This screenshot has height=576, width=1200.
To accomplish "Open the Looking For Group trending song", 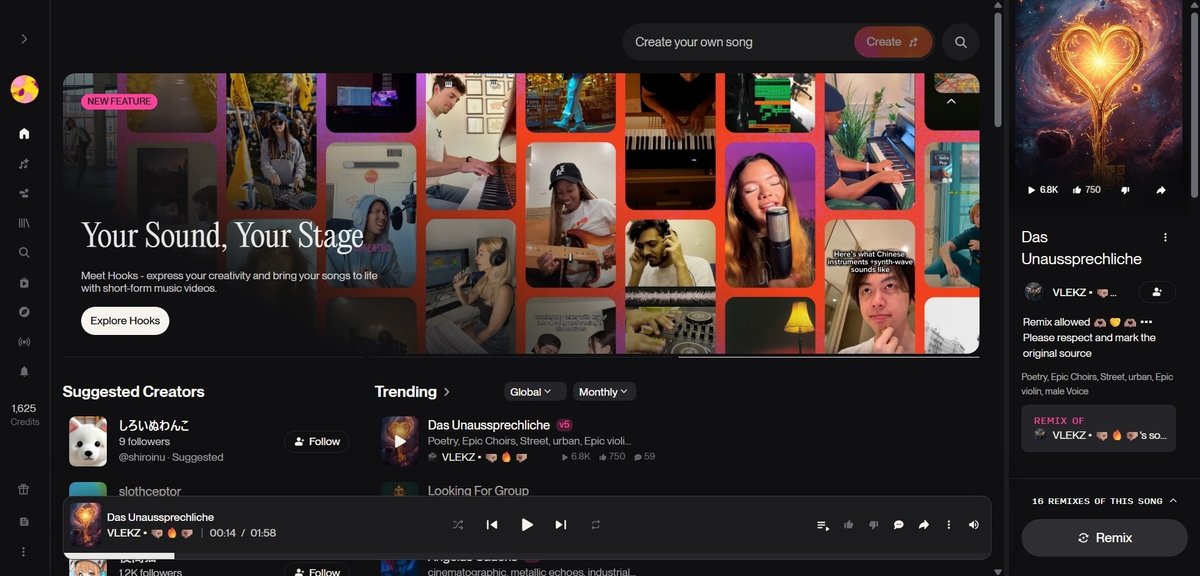I will click(478, 490).
